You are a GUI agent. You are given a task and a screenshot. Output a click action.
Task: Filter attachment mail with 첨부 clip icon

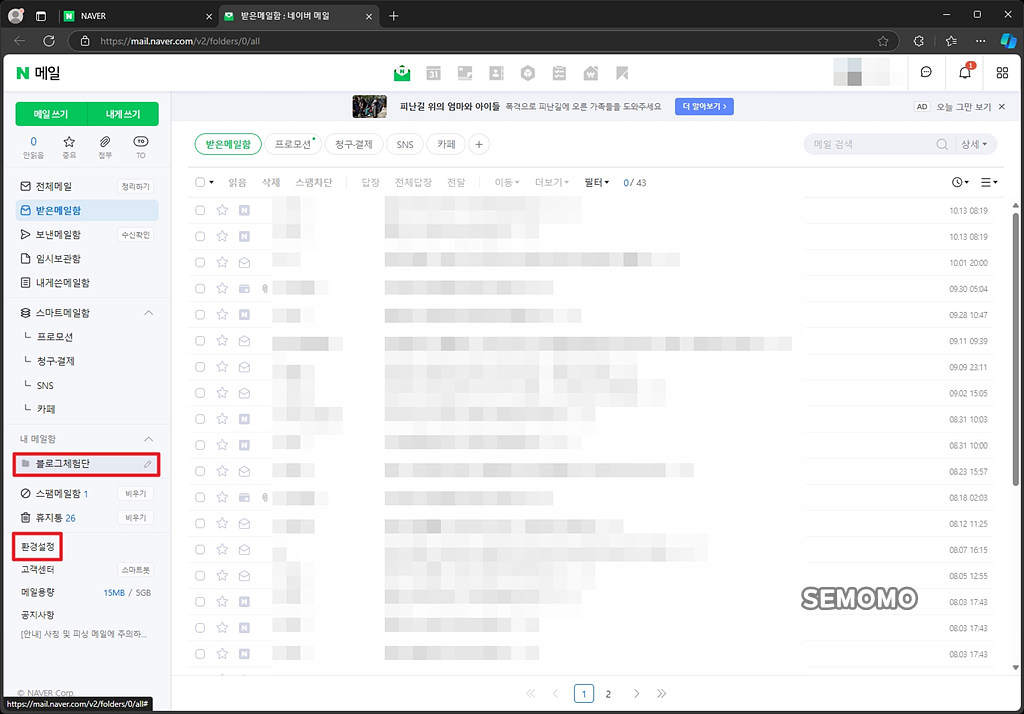pyautogui.click(x=104, y=147)
